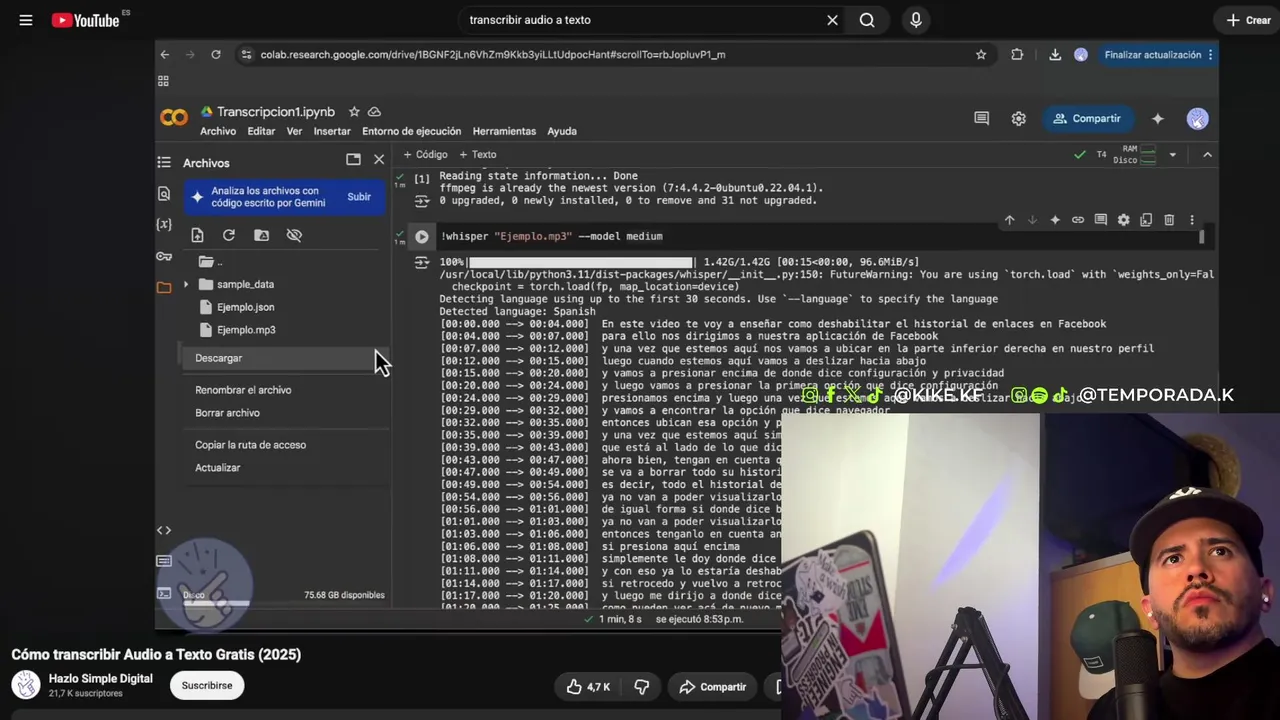This screenshot has height=720, width=1280.
Task: Select the Ejemplo.json file
Action: point(245,307)
